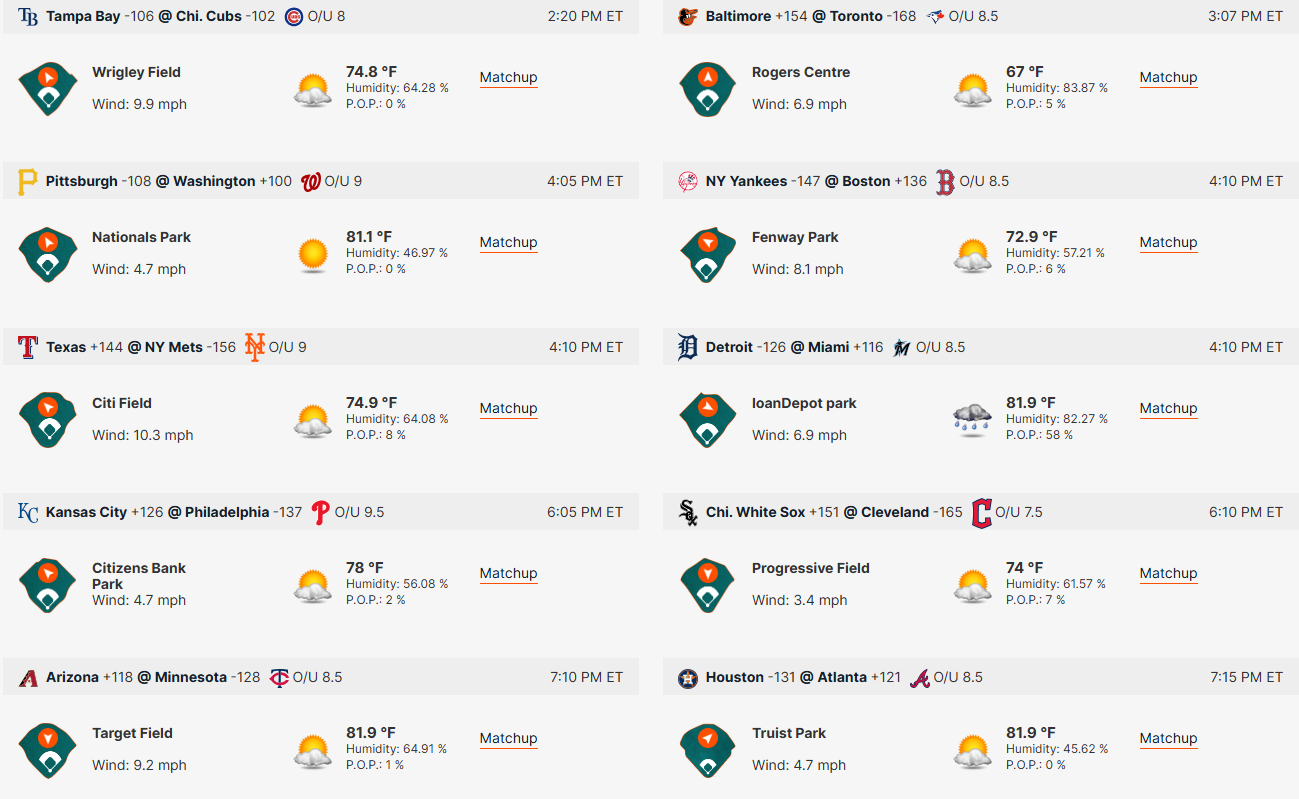Click the Boston Red Sox logo

[945, 182]
